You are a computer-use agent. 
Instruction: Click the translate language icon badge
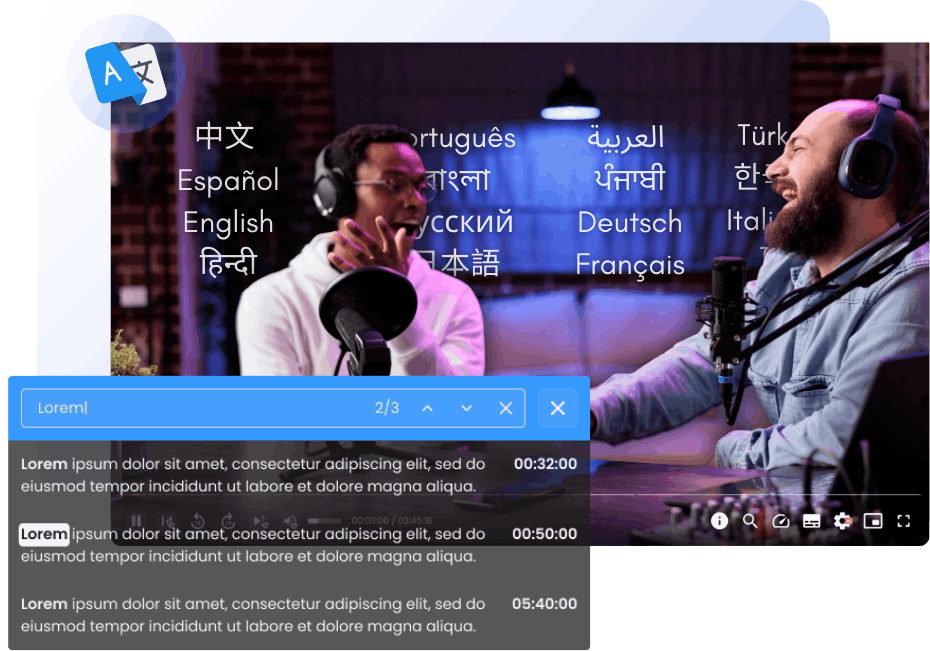(x=126, y=74)
